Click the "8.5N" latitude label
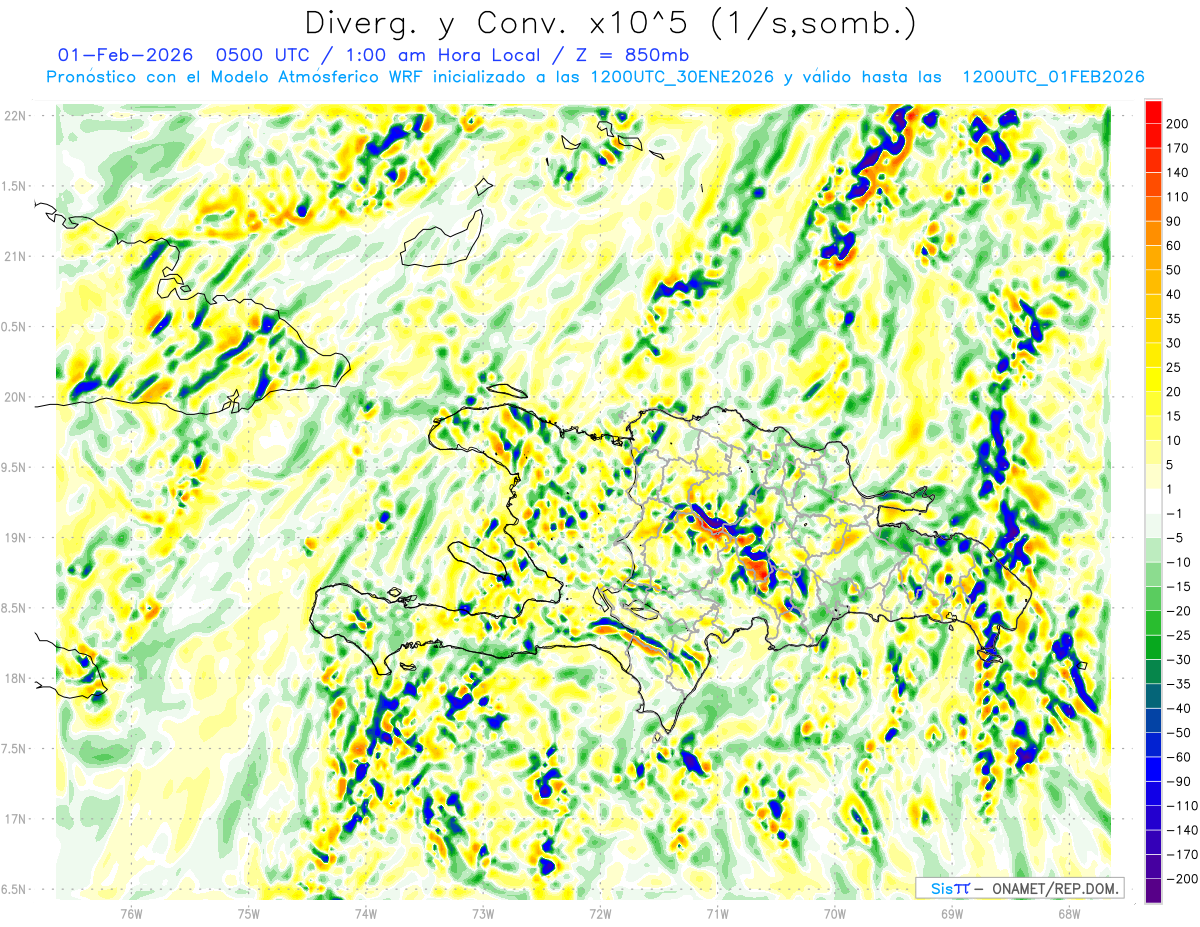Viewport: 1200px width, 927px height. click(14, 609)
